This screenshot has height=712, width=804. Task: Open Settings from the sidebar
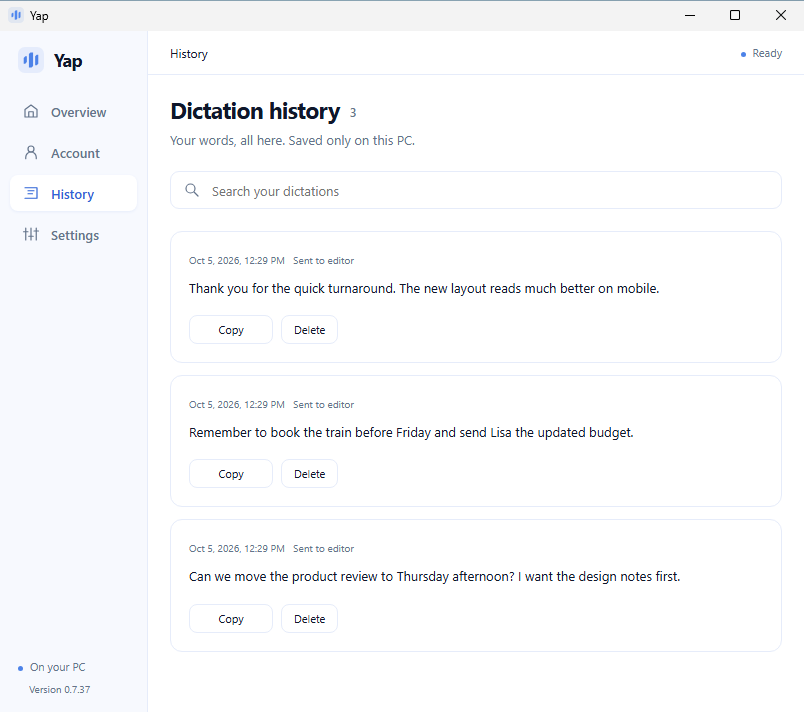73,235
